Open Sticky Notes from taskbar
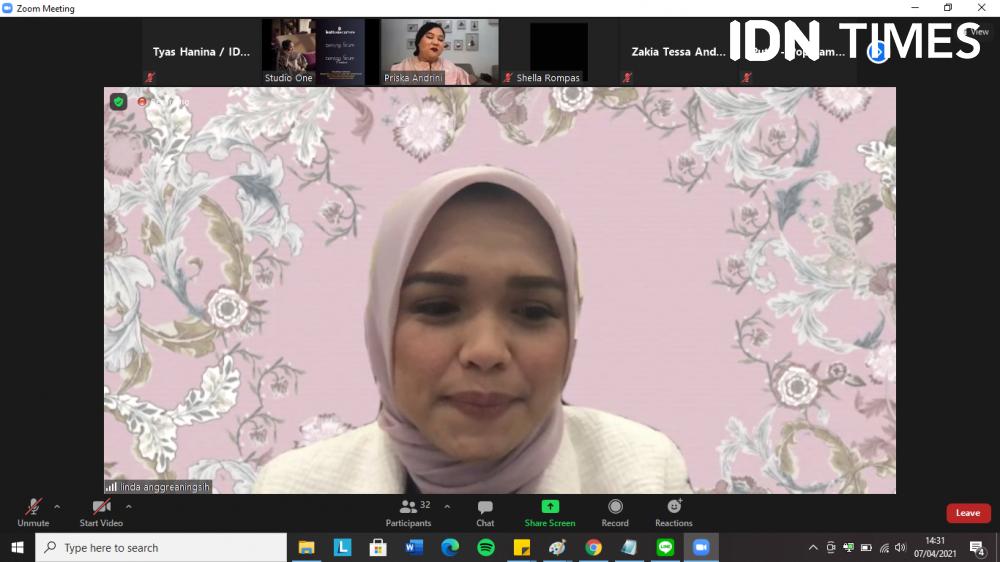This screenshot has width=1000, height=562. (x=522, y=547)
